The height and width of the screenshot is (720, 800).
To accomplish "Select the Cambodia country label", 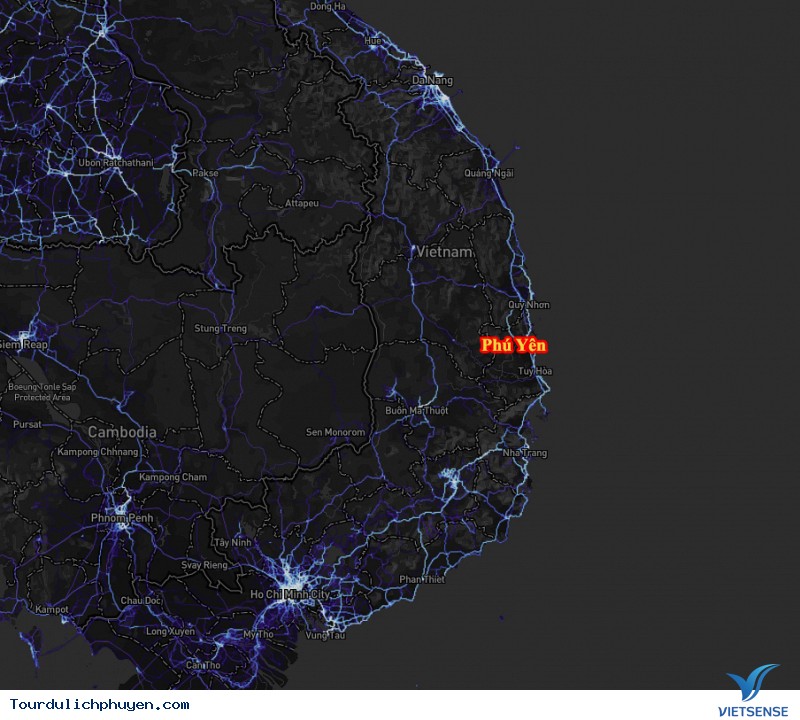I will (121, 432).
